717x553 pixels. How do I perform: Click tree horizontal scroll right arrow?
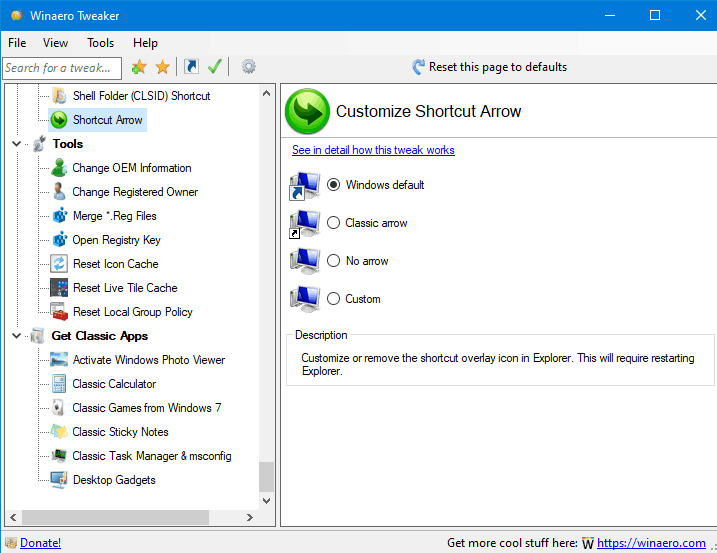tap(250, 517)
